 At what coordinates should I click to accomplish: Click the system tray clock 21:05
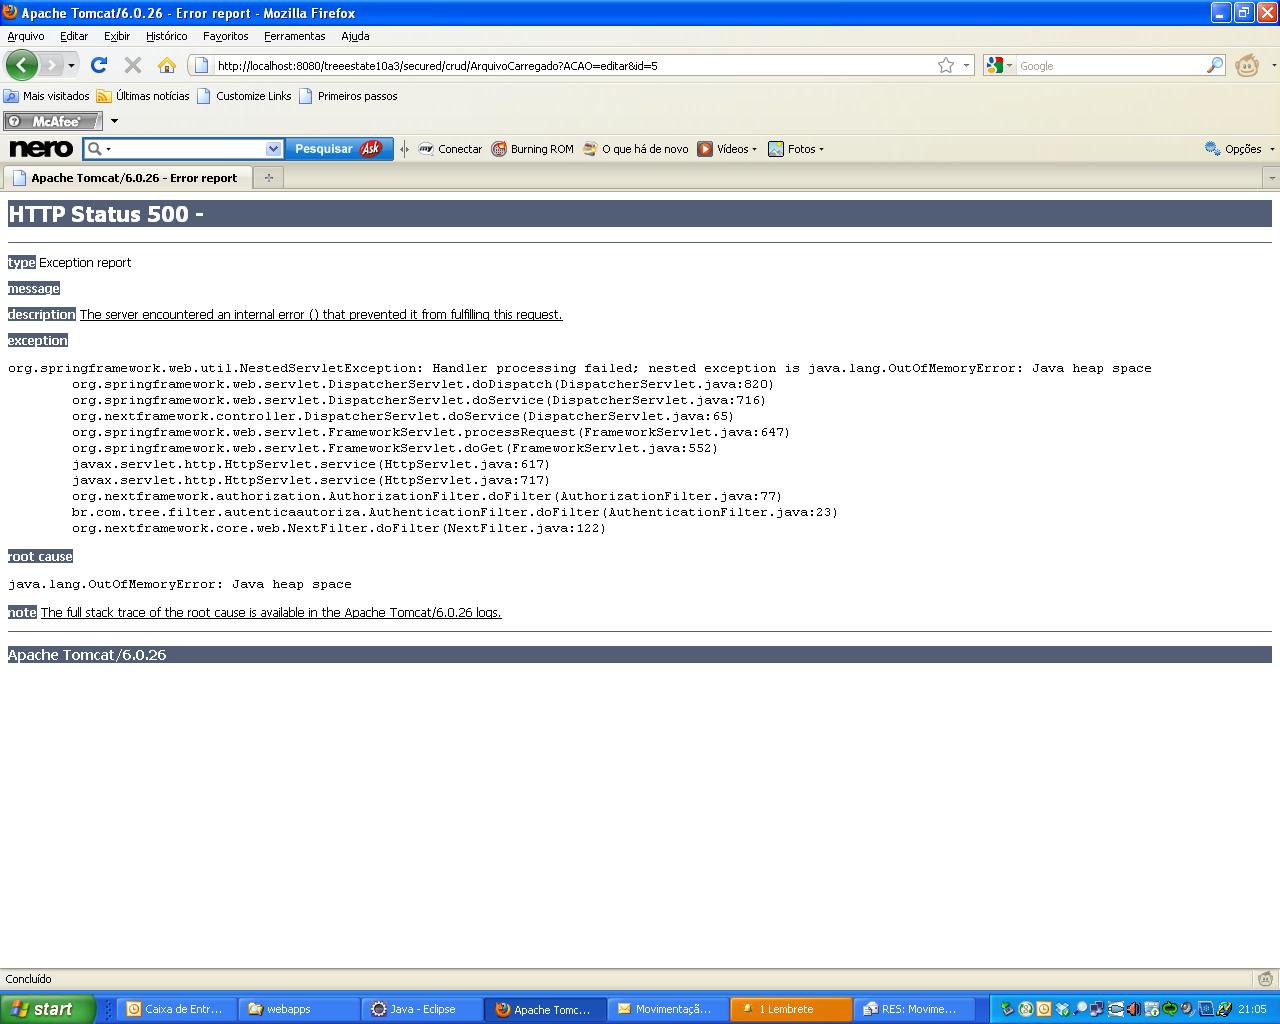coord(1252,1009)
